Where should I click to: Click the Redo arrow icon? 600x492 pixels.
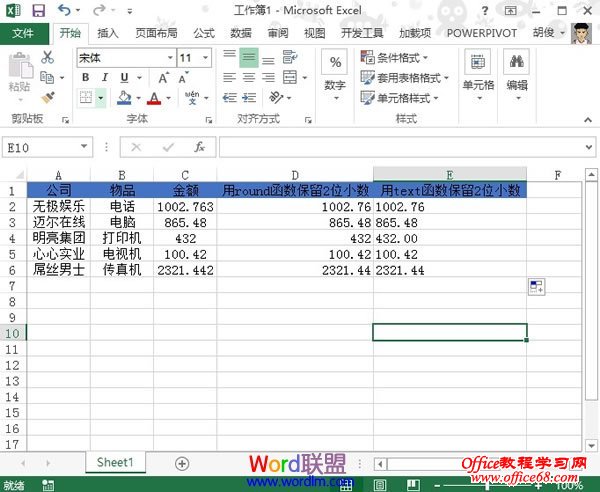99,10
